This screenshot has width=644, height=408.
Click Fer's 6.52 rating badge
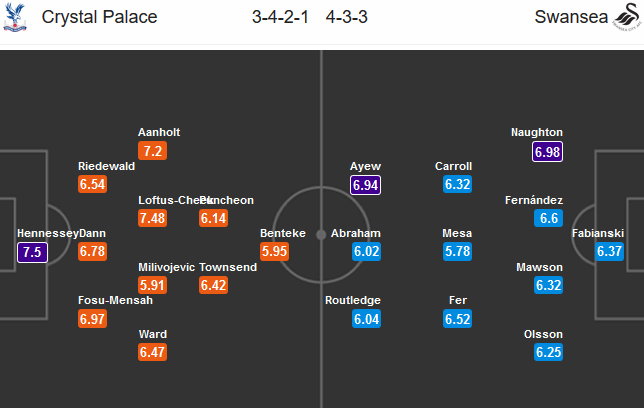pyautogui.click(x=457, y=319)
